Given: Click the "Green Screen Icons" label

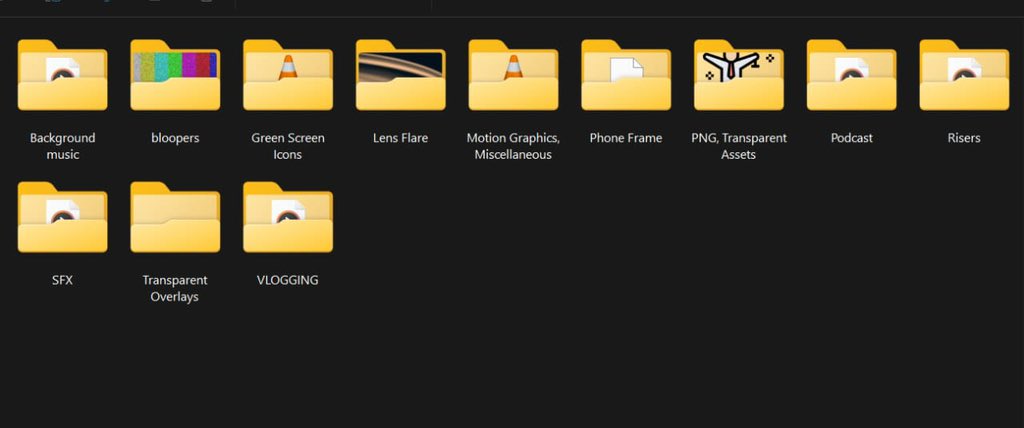Looking at the screenshot, I should [x=288, y=146].
